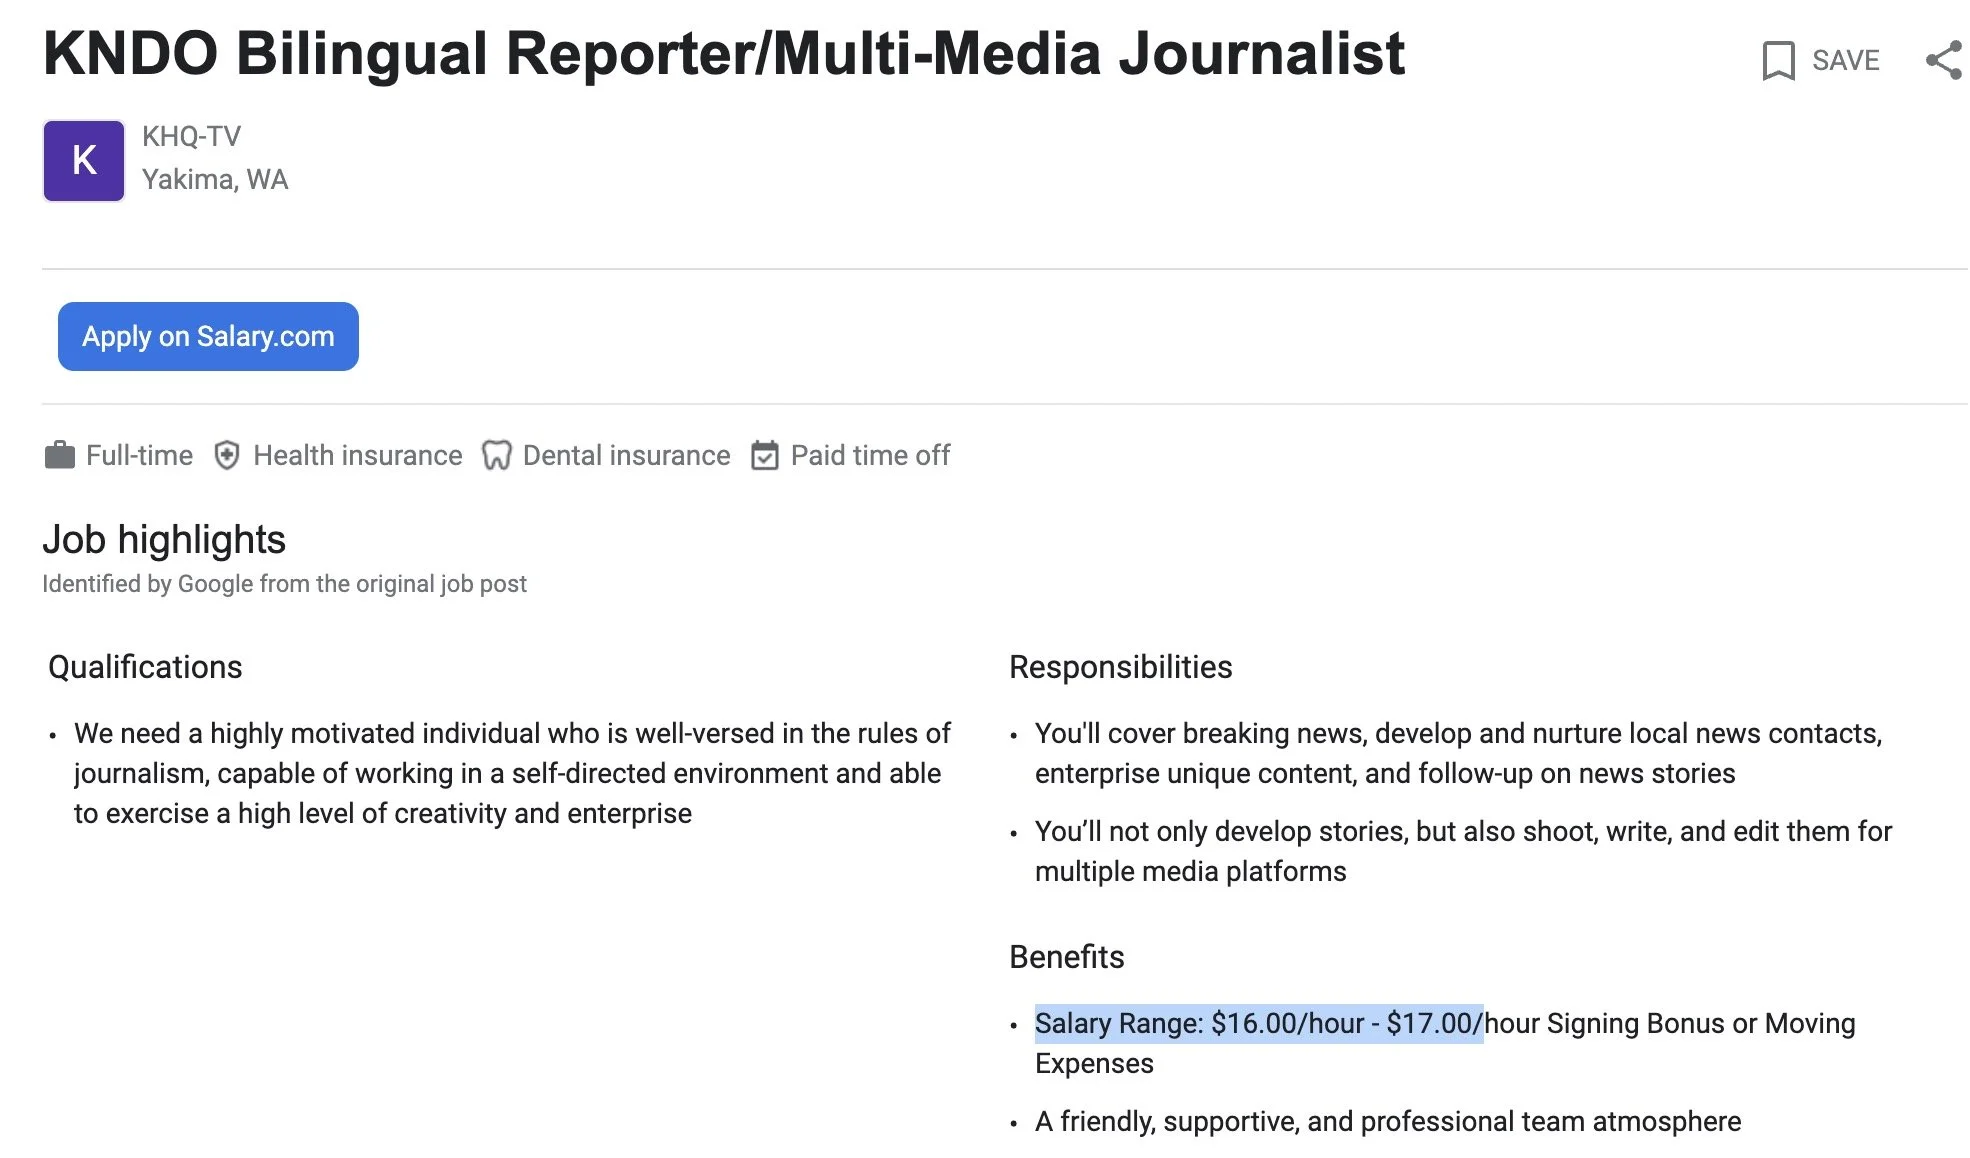This screenshot has height=1158, width=1970.
Task: Click the Paid time off calendar icon
Action: coord(765,456)
